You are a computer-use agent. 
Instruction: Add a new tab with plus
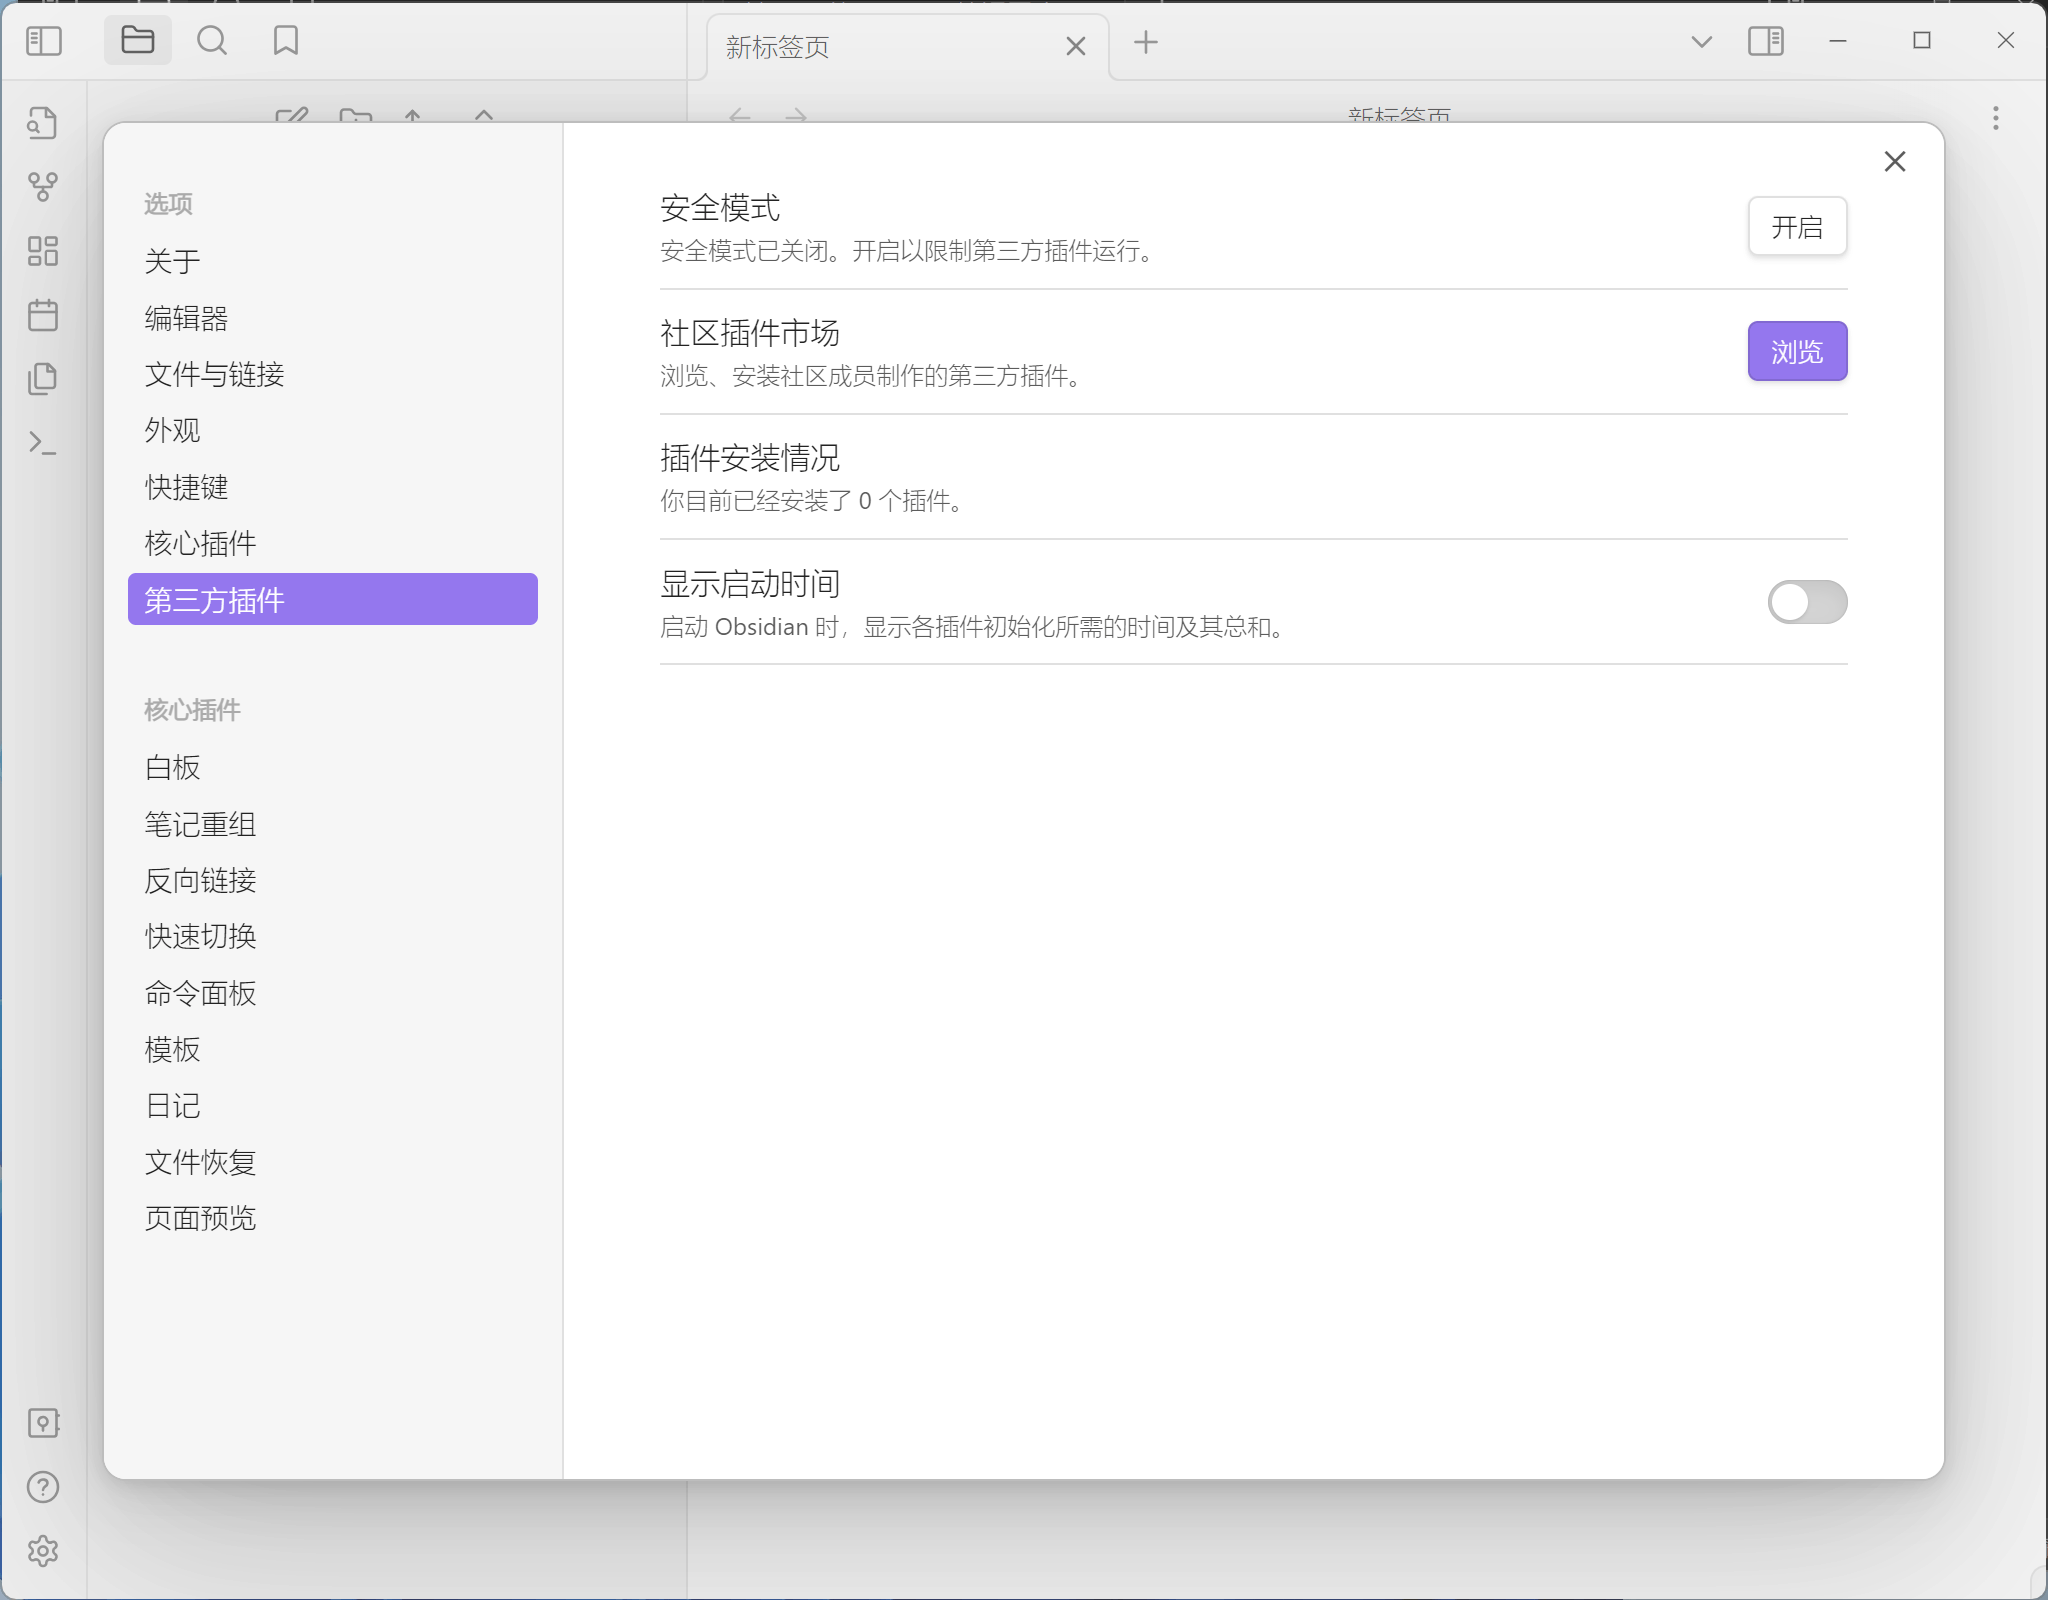[x=1146, y=42]
